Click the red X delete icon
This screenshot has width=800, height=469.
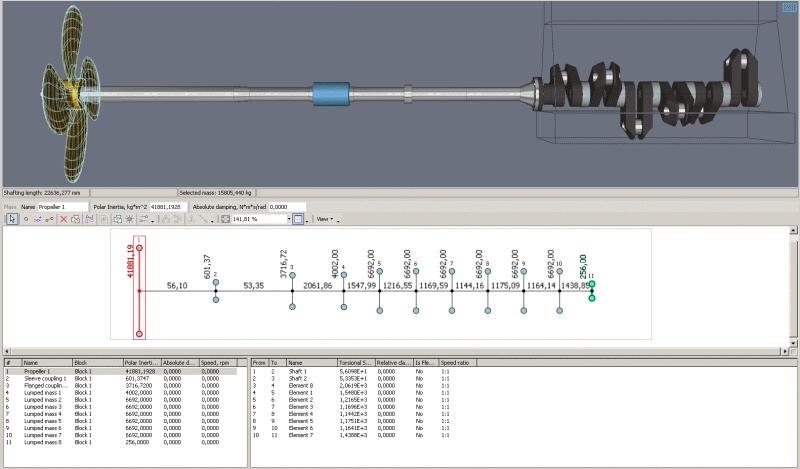tap(63, 218)
